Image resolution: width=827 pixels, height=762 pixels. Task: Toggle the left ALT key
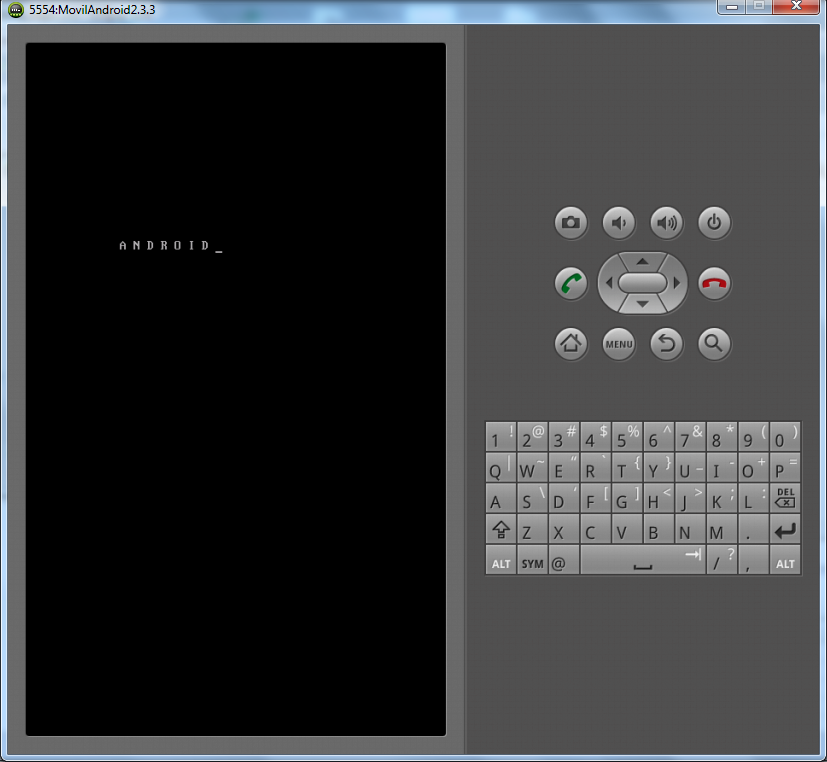pos(500,561)
